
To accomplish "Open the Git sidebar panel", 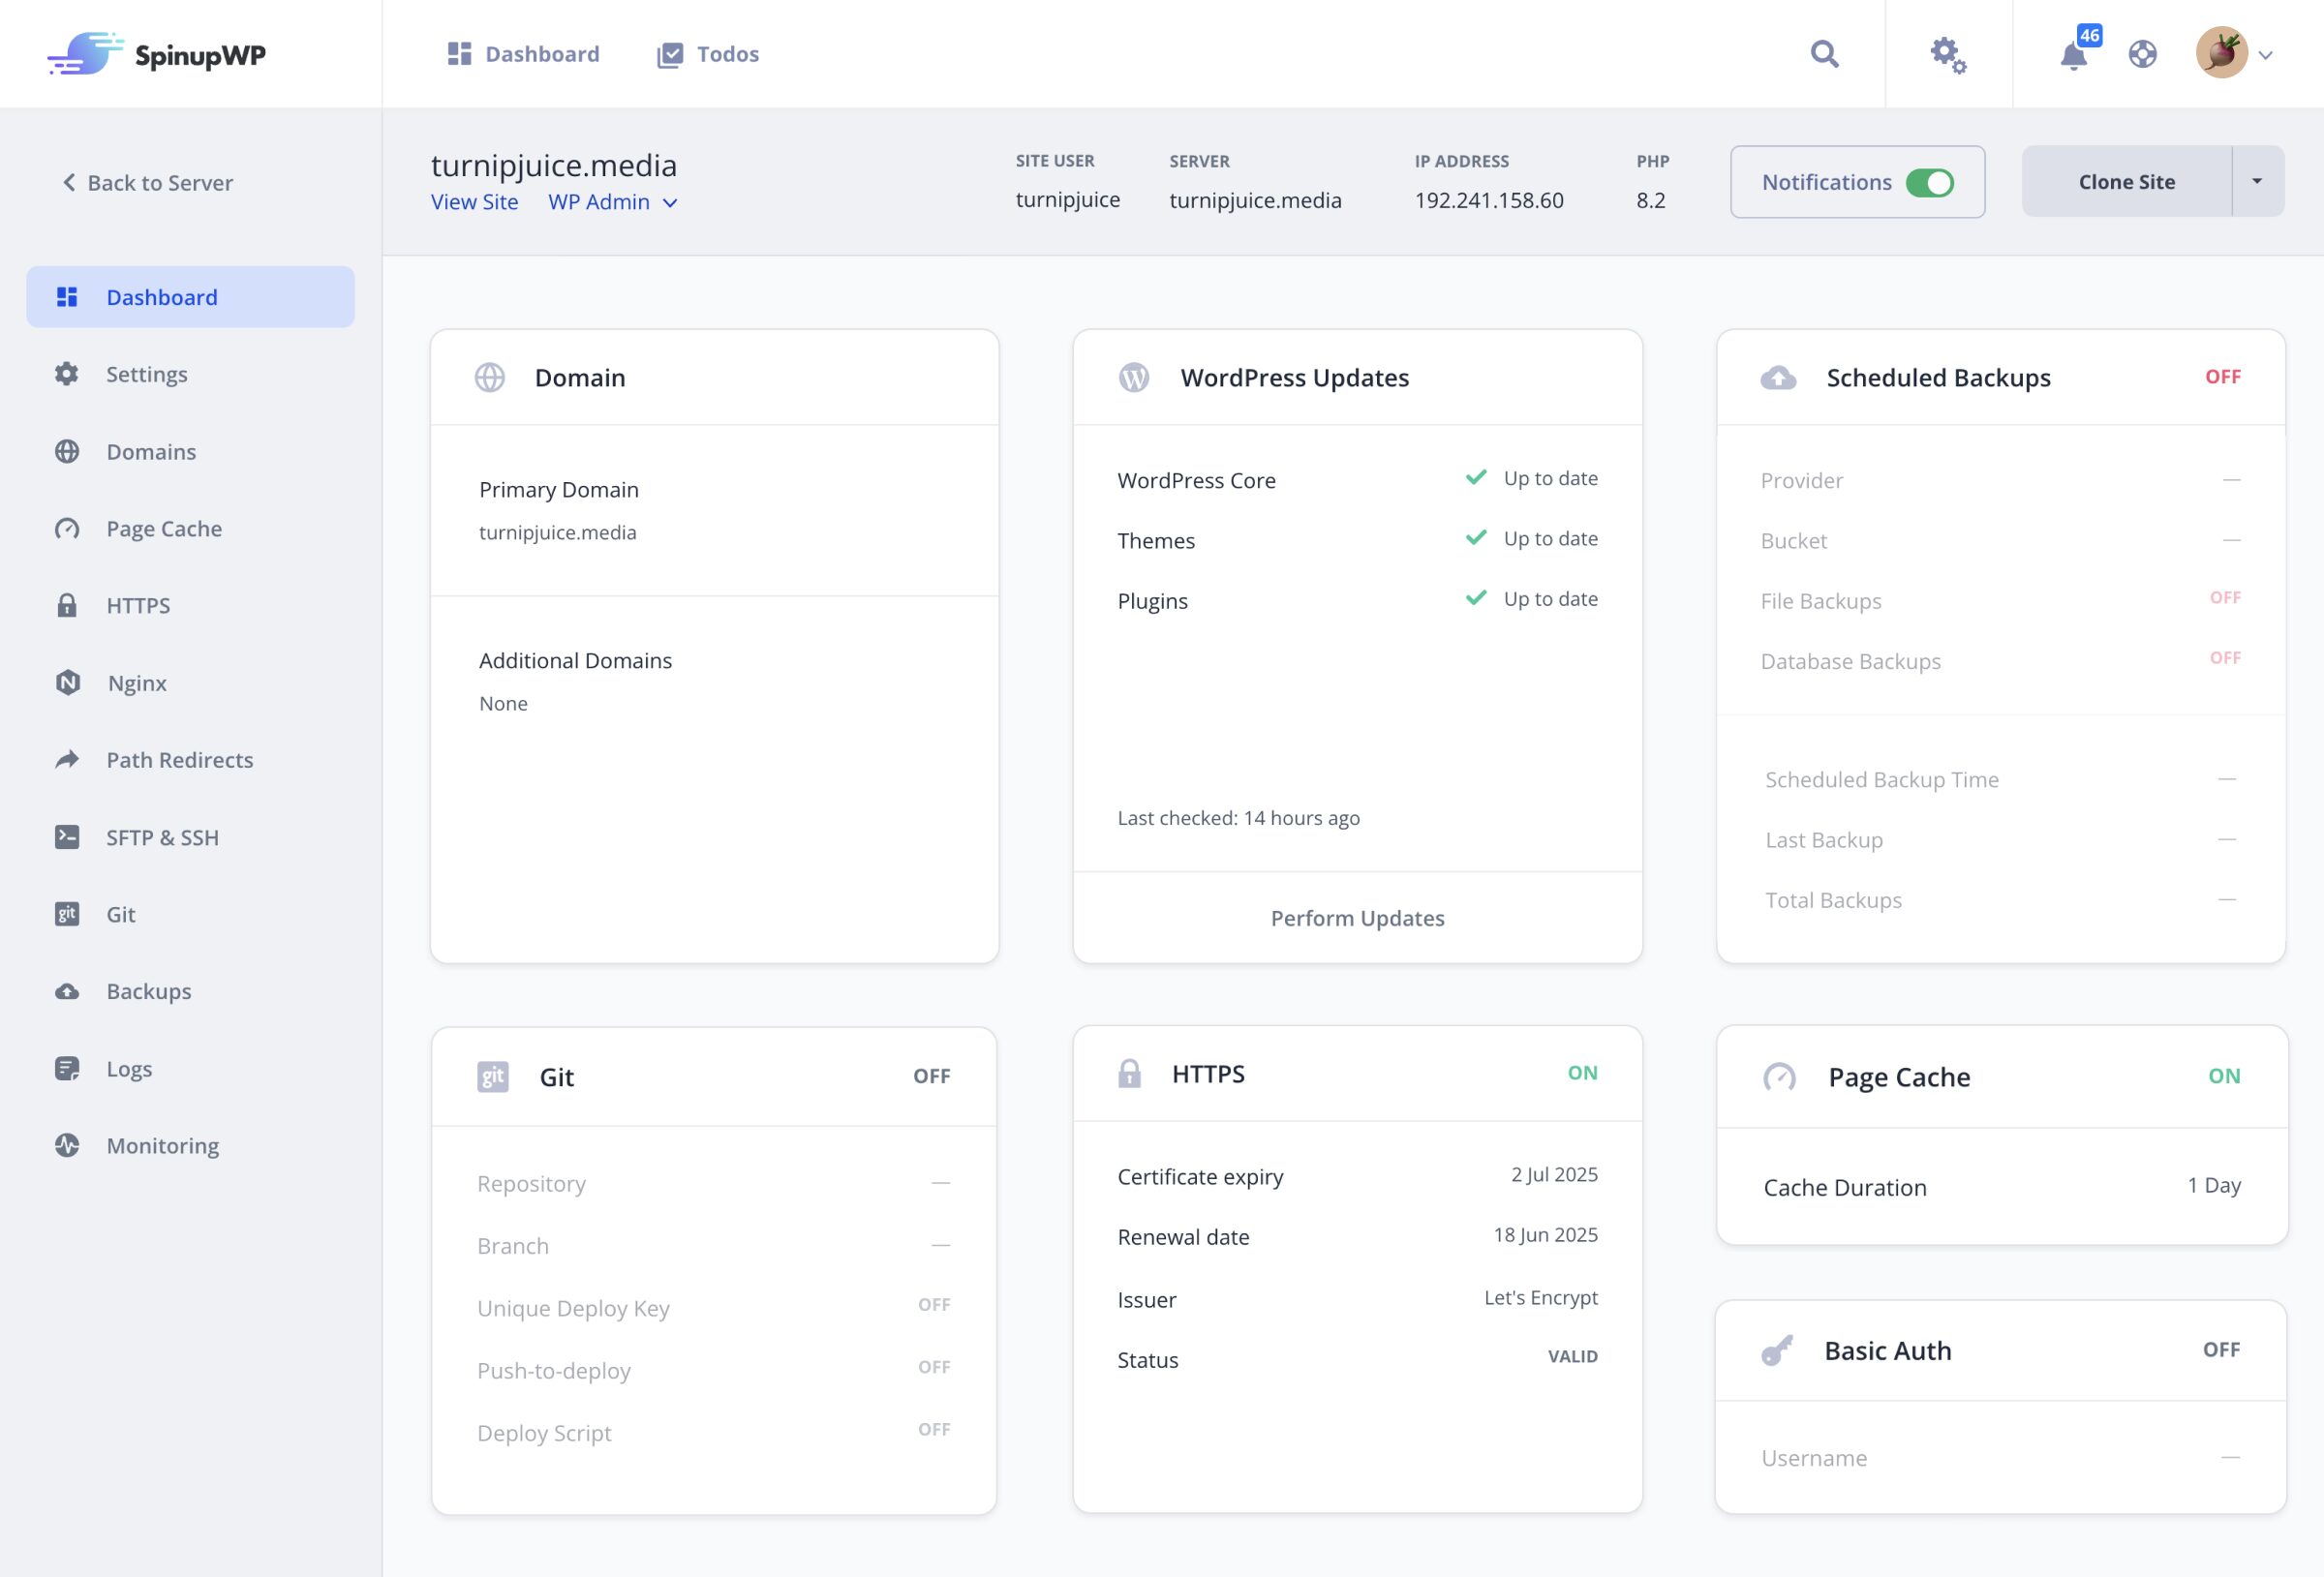I will tap(121, 914).
